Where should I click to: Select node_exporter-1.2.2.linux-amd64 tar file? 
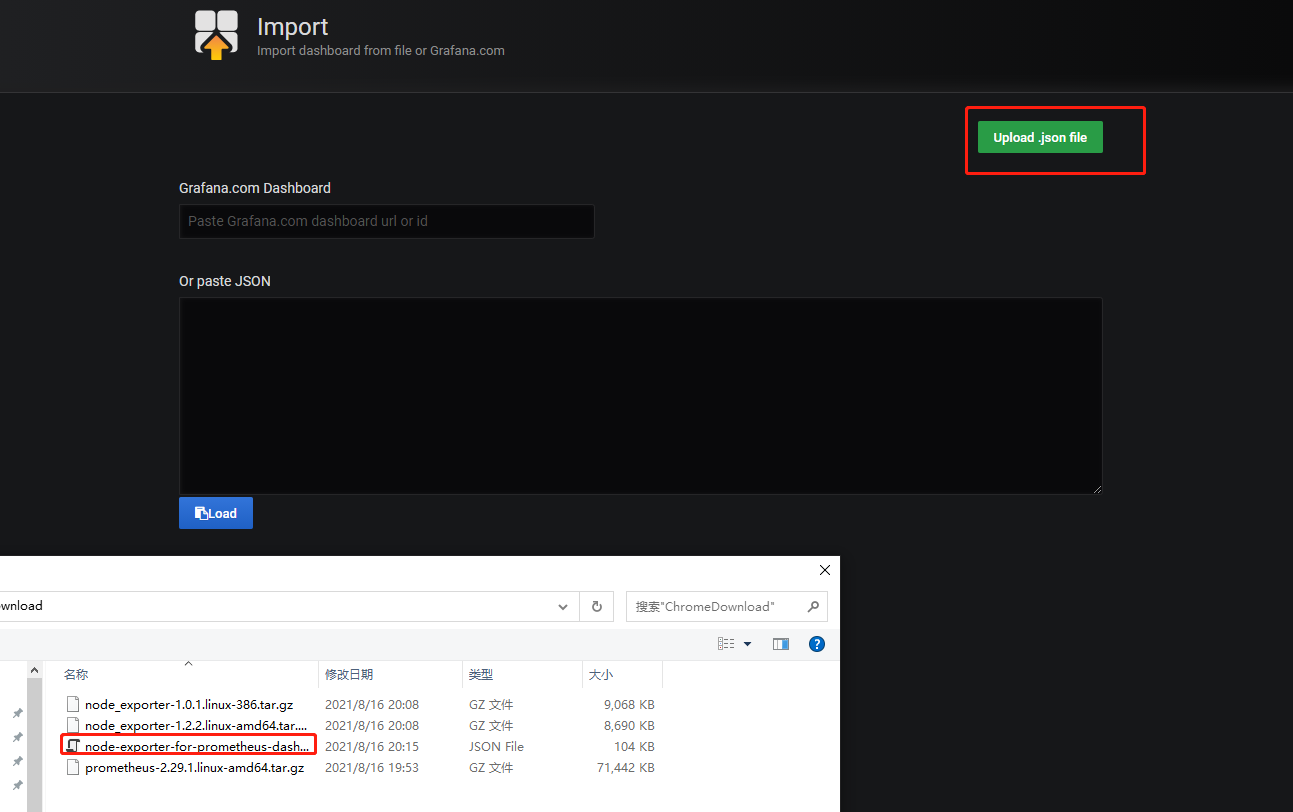point(196,726)
